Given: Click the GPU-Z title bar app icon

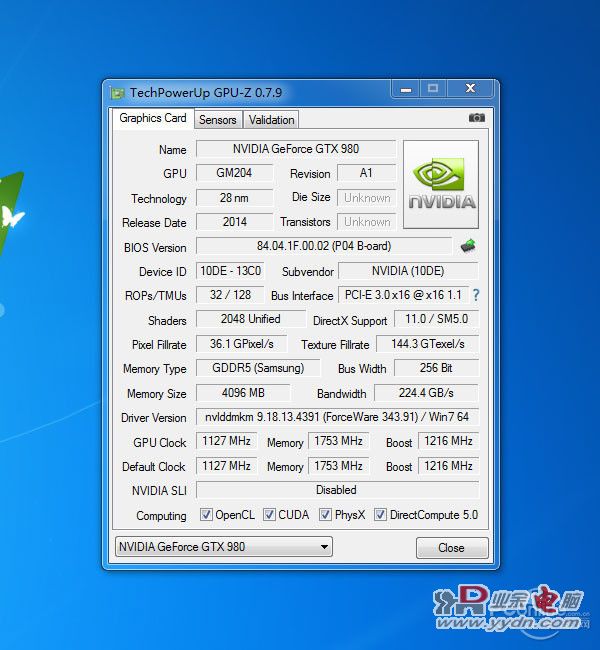Looking at the screenshot, I should point(117,93).
